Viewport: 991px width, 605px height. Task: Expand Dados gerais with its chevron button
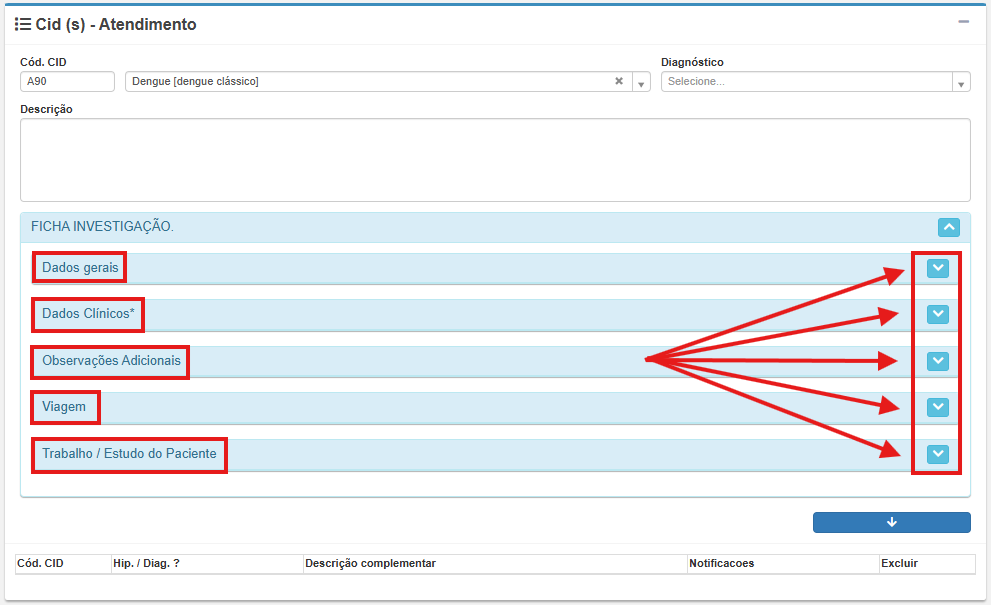[x=937, y=268]
